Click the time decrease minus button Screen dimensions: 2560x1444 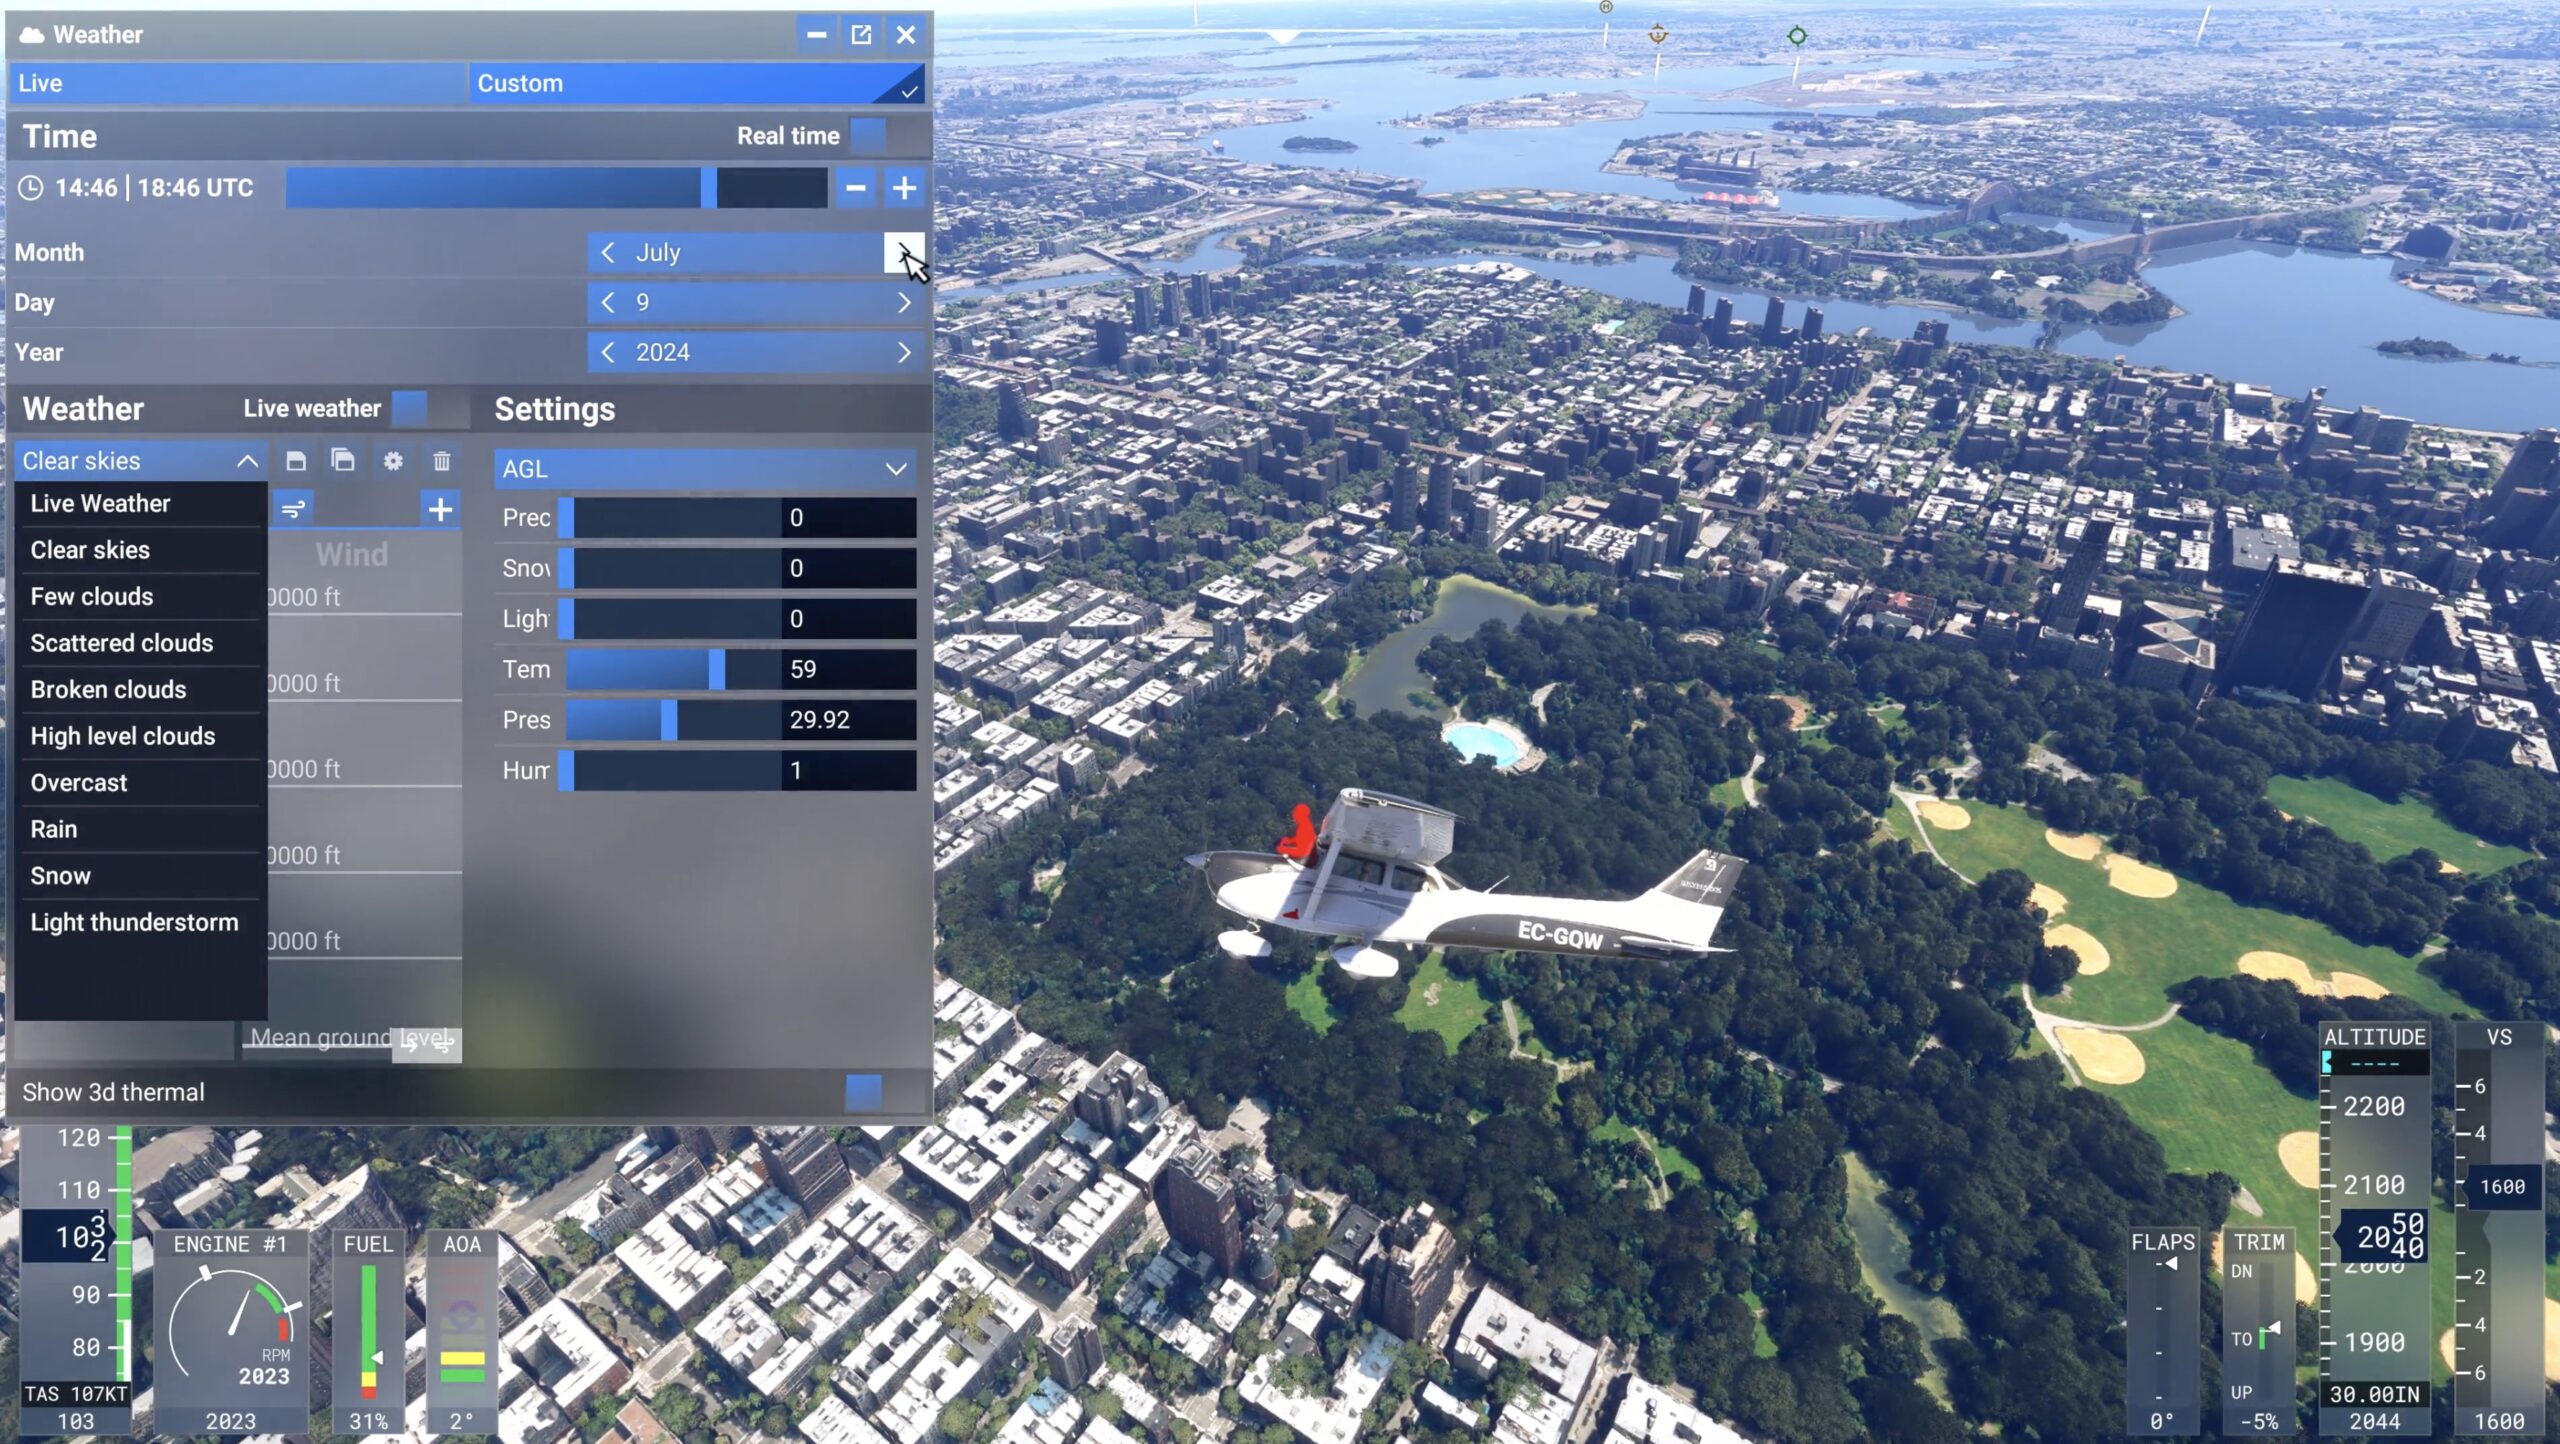856,188
